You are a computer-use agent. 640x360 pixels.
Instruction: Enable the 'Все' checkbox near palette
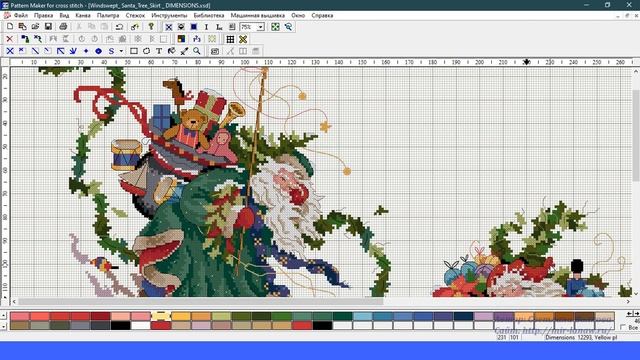[x=623, y=327]
